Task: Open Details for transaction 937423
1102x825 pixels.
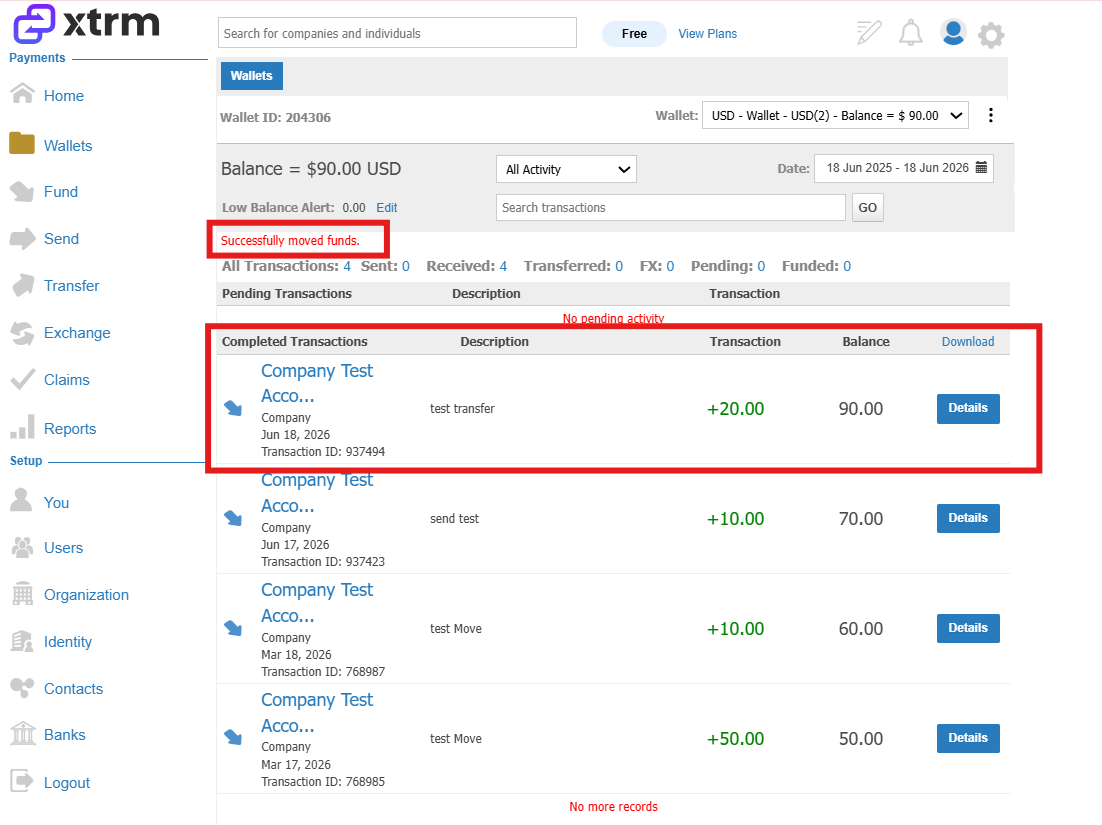Action: [968, 519]
